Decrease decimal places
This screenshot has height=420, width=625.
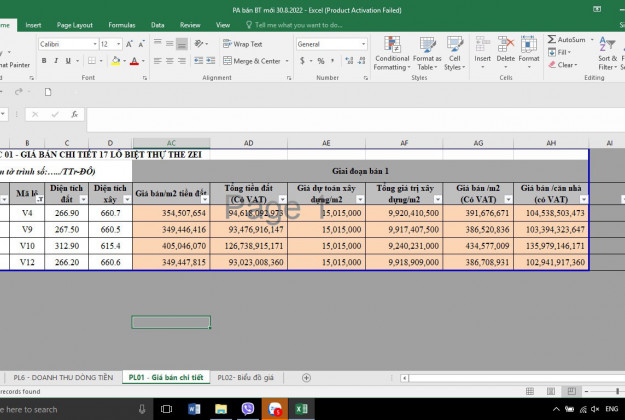tap(362, 61)
